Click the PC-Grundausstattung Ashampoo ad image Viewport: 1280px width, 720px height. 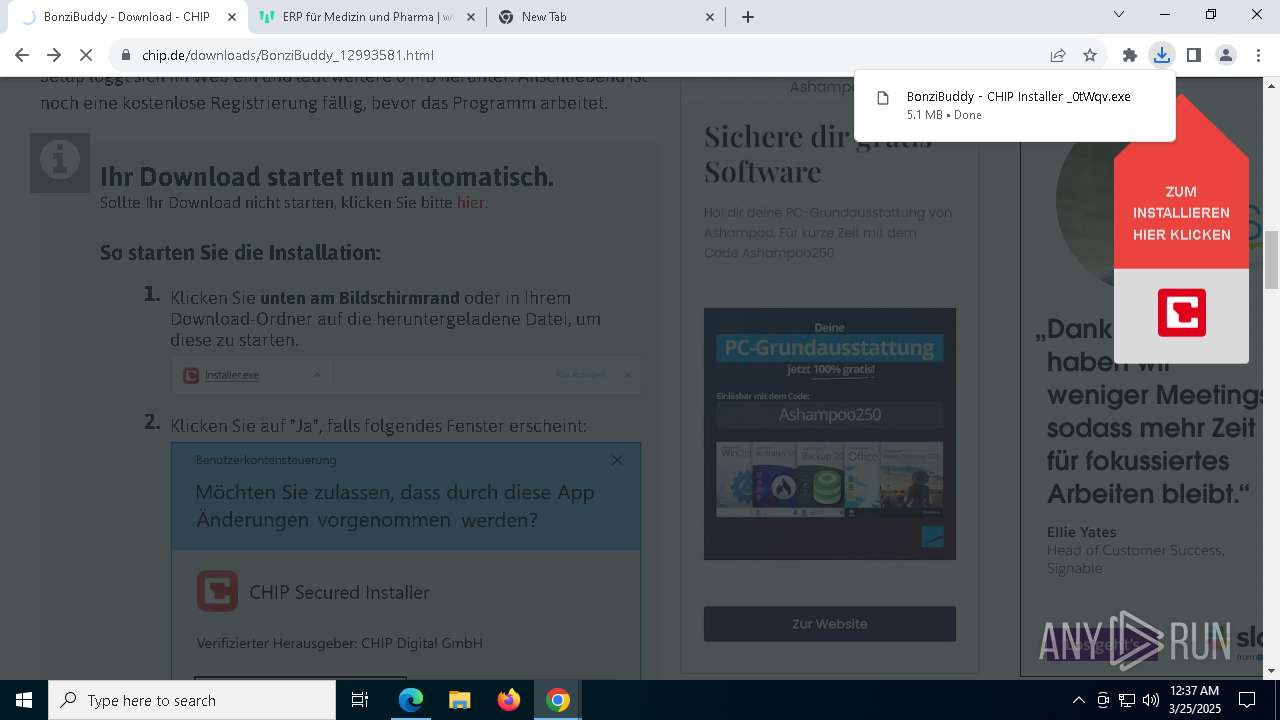pyautogui.click(x=830, y=434)
